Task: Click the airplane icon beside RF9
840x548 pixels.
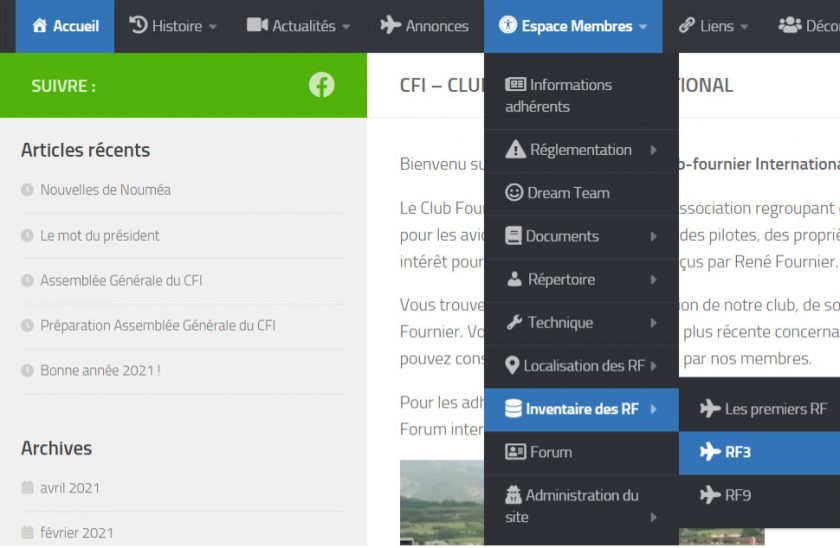Action: 710,495
